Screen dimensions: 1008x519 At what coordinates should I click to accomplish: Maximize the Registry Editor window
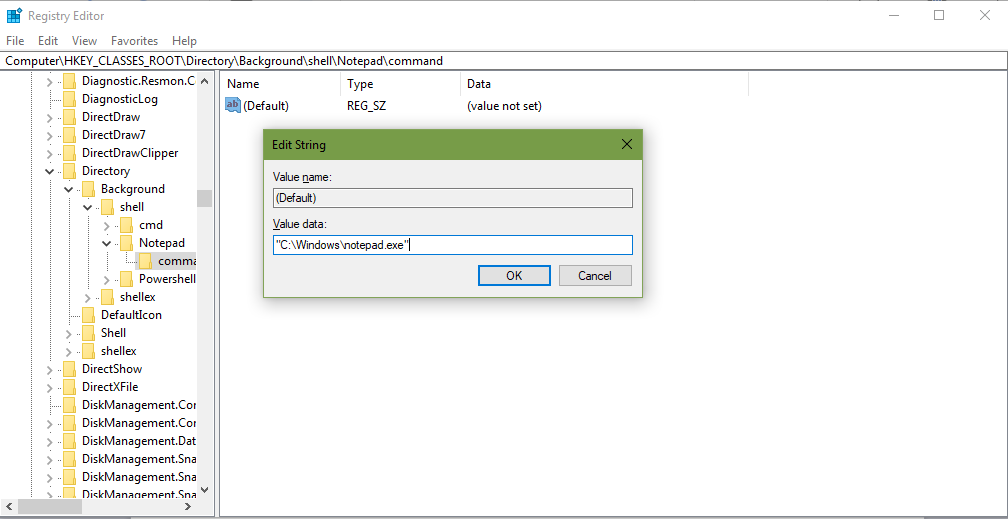pyautogui.click(x=939, y=15)
